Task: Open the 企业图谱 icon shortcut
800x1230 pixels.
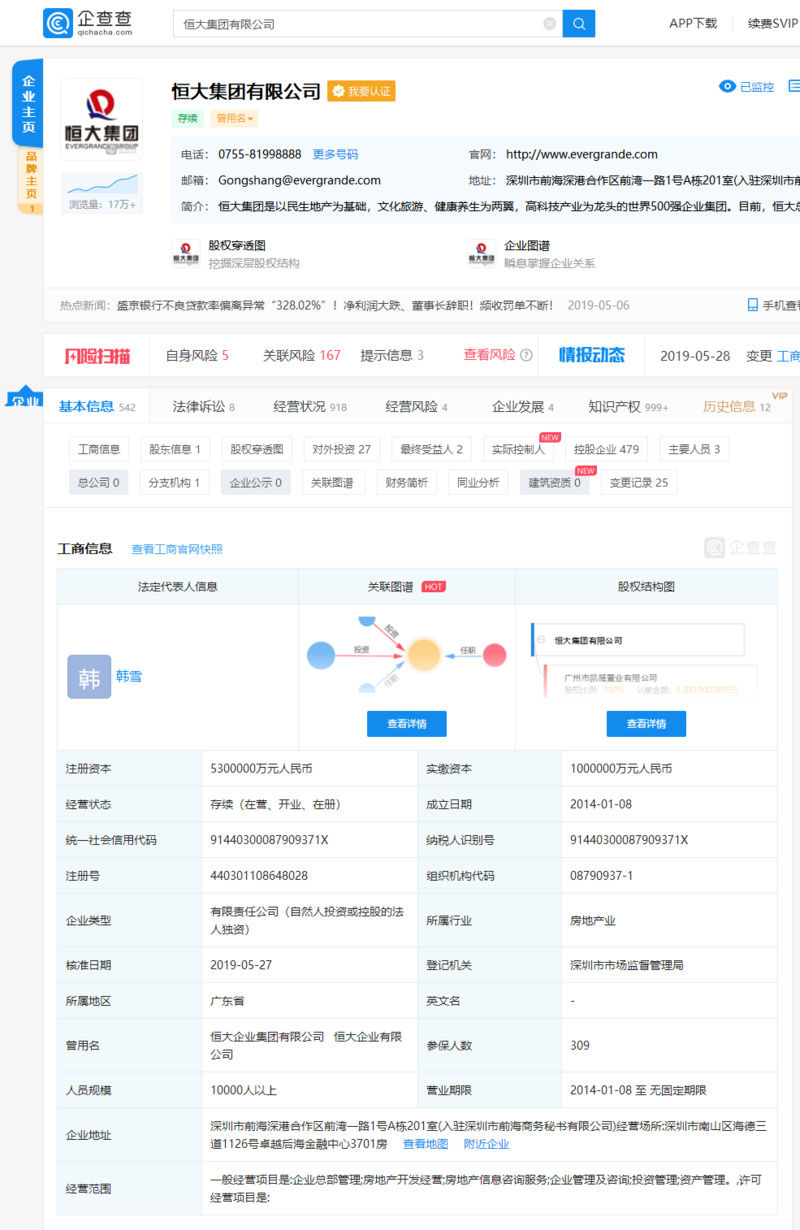Action: [x=481, y=253]
